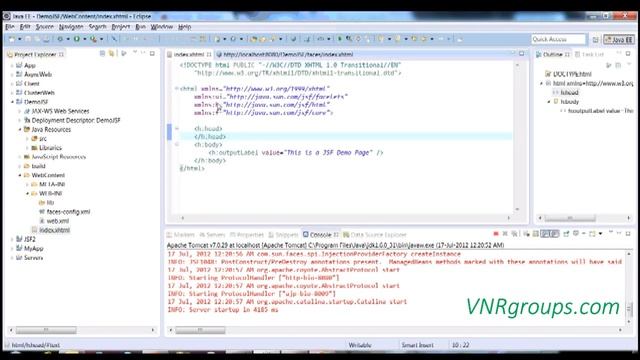
Task: Click the Save toolbar icon
Action: click(x=28, y=39)
